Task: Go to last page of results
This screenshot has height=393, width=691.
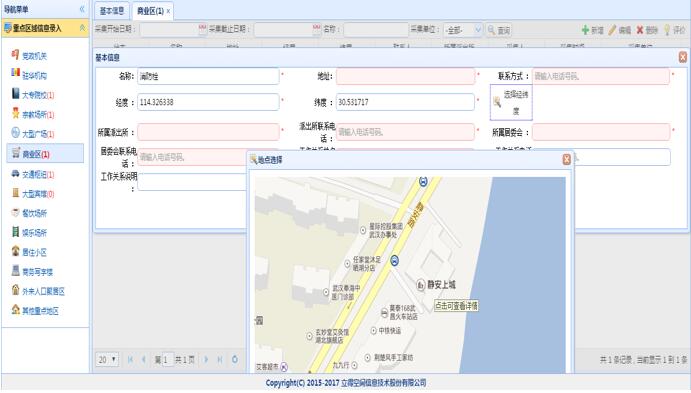Action: [x=219, y=360]
